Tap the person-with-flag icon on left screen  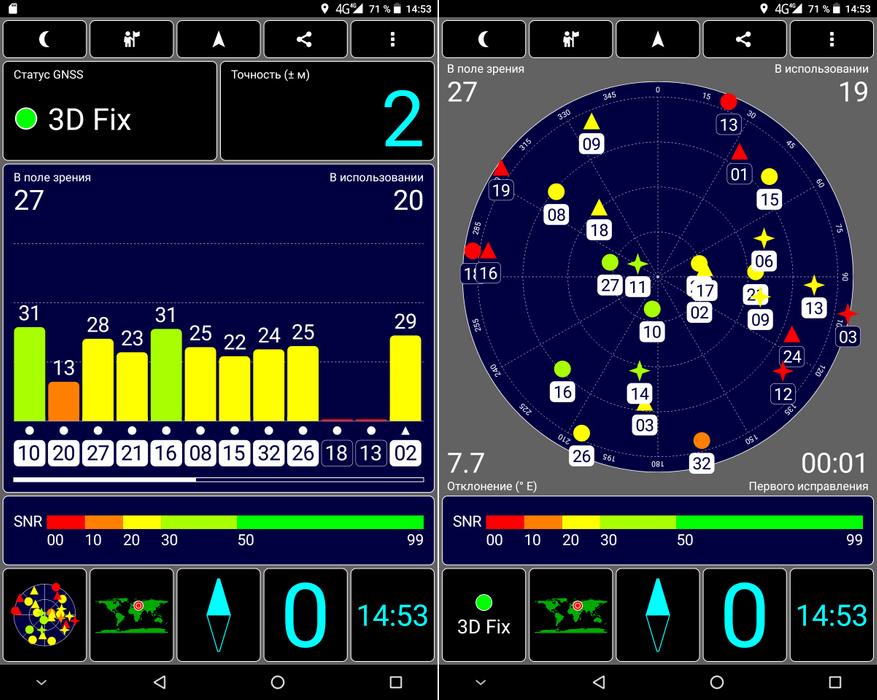point(132,40)
